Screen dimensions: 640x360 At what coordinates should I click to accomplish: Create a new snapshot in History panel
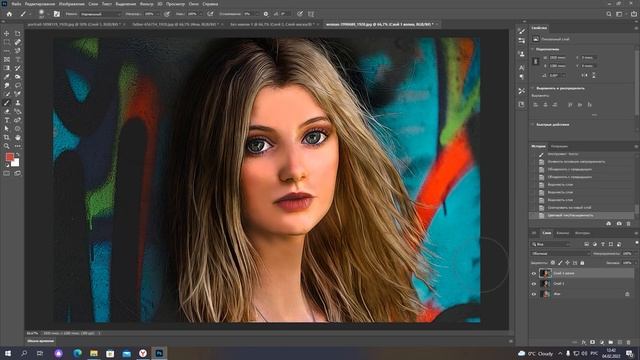pyautogui.click(x=619, y=224)
